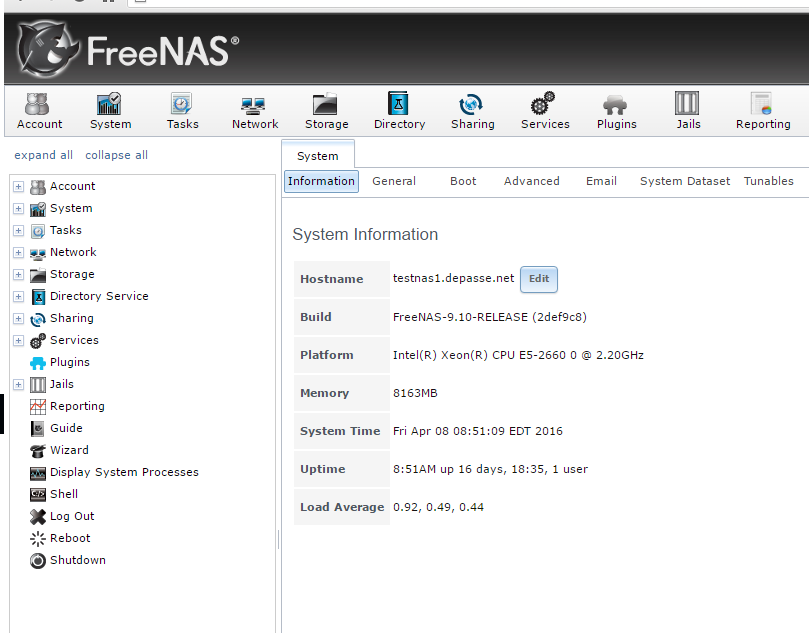Expand the Services tree node
This screenshot has height=633, width=809.
tap(19, 340)
